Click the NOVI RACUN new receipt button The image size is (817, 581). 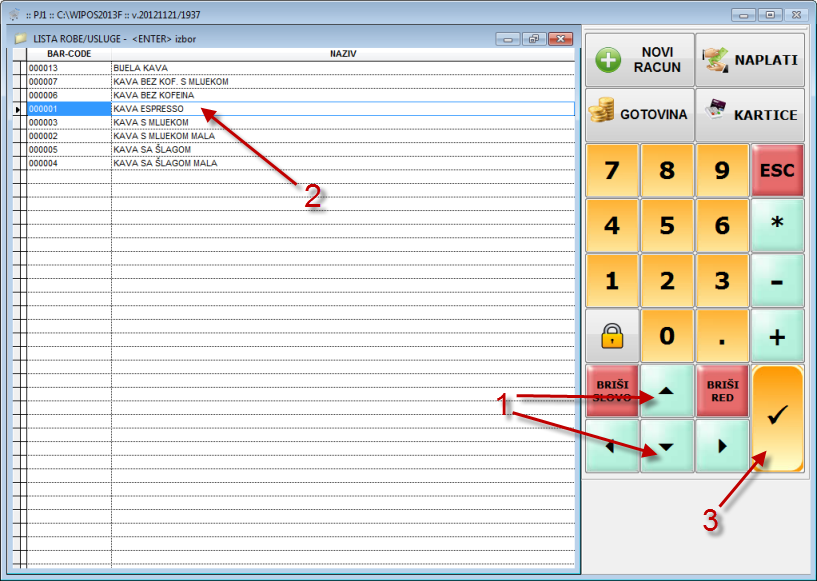(x=638, y=60)
